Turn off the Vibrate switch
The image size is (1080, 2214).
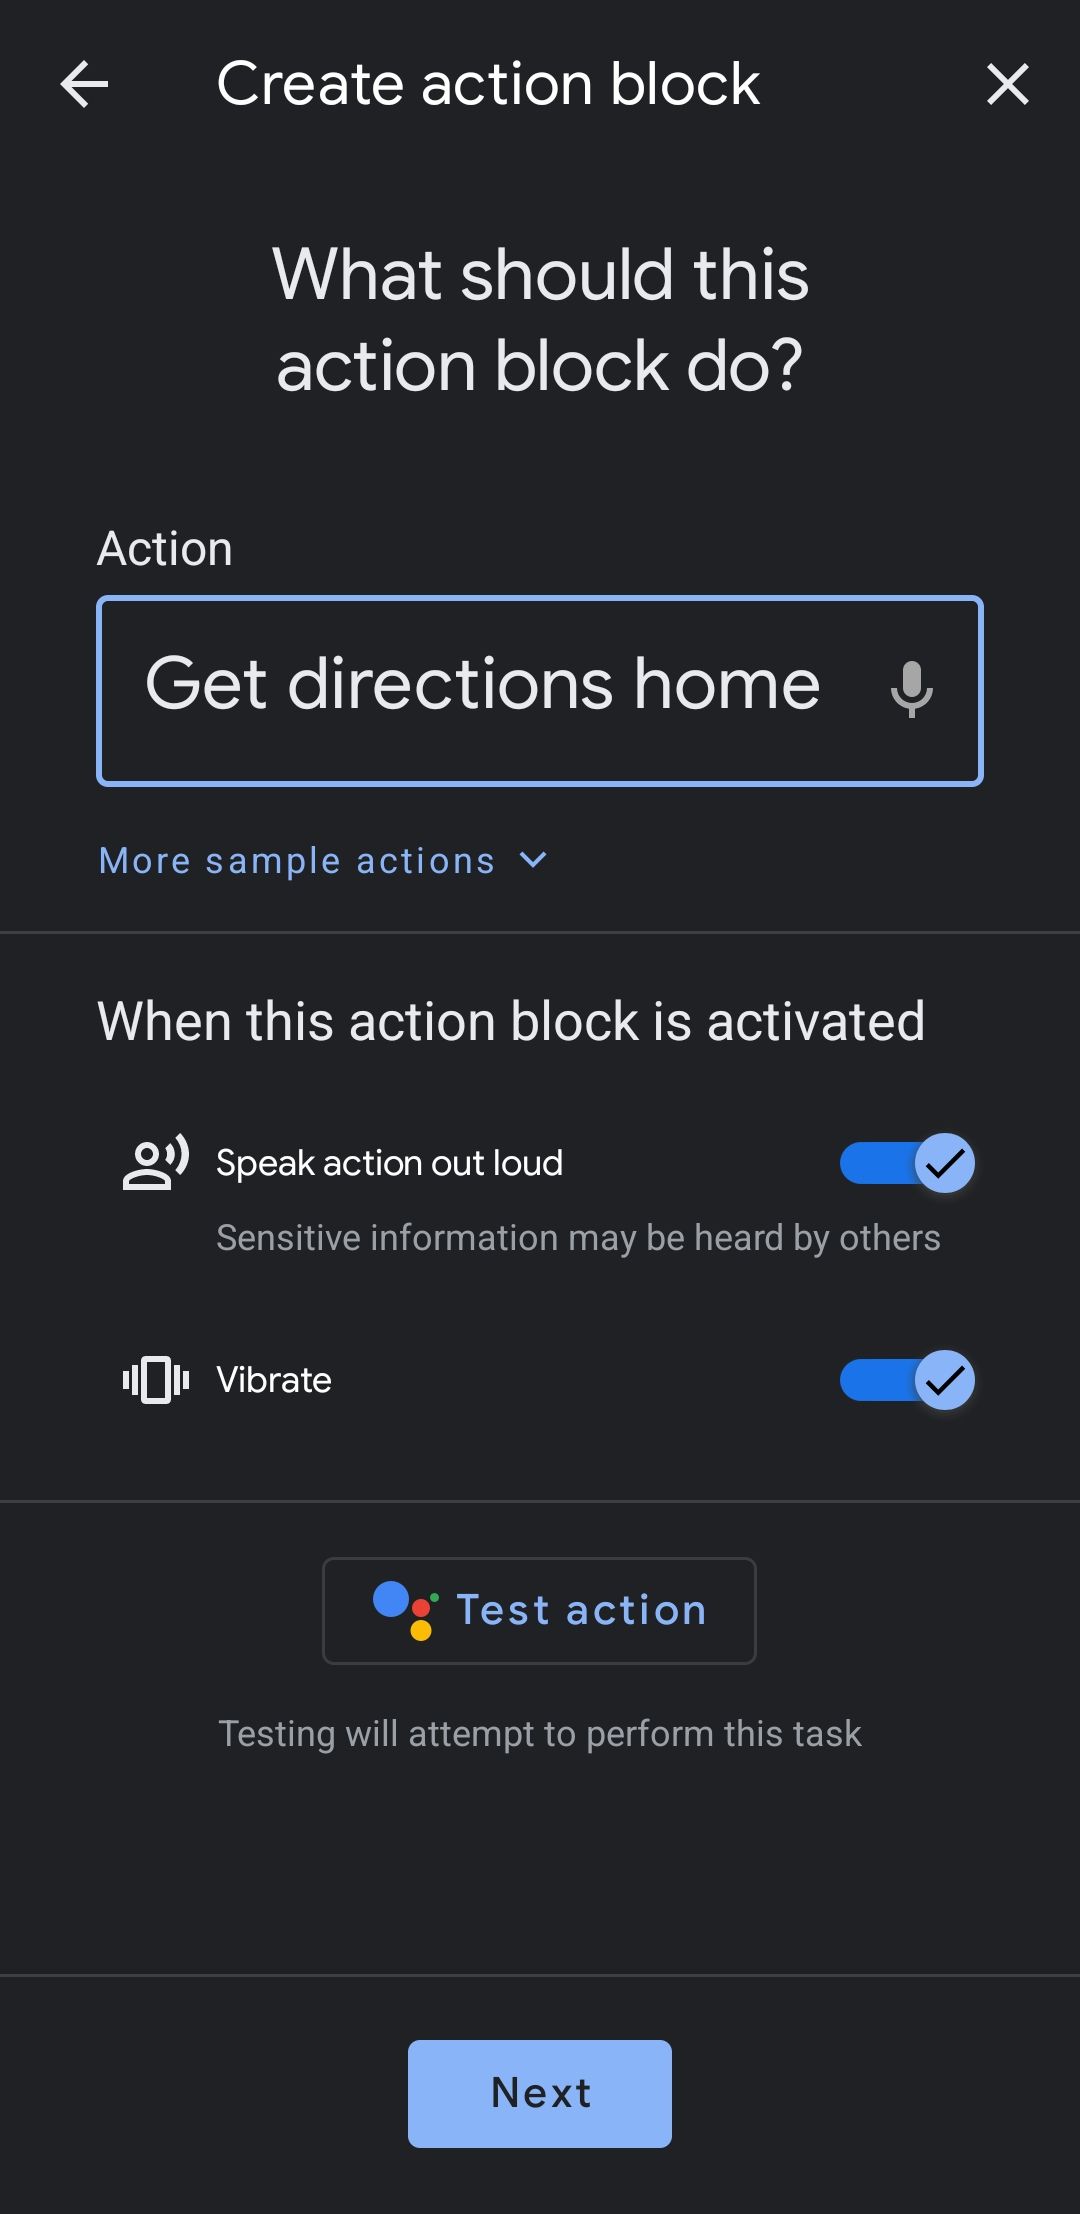point(906,1380)
